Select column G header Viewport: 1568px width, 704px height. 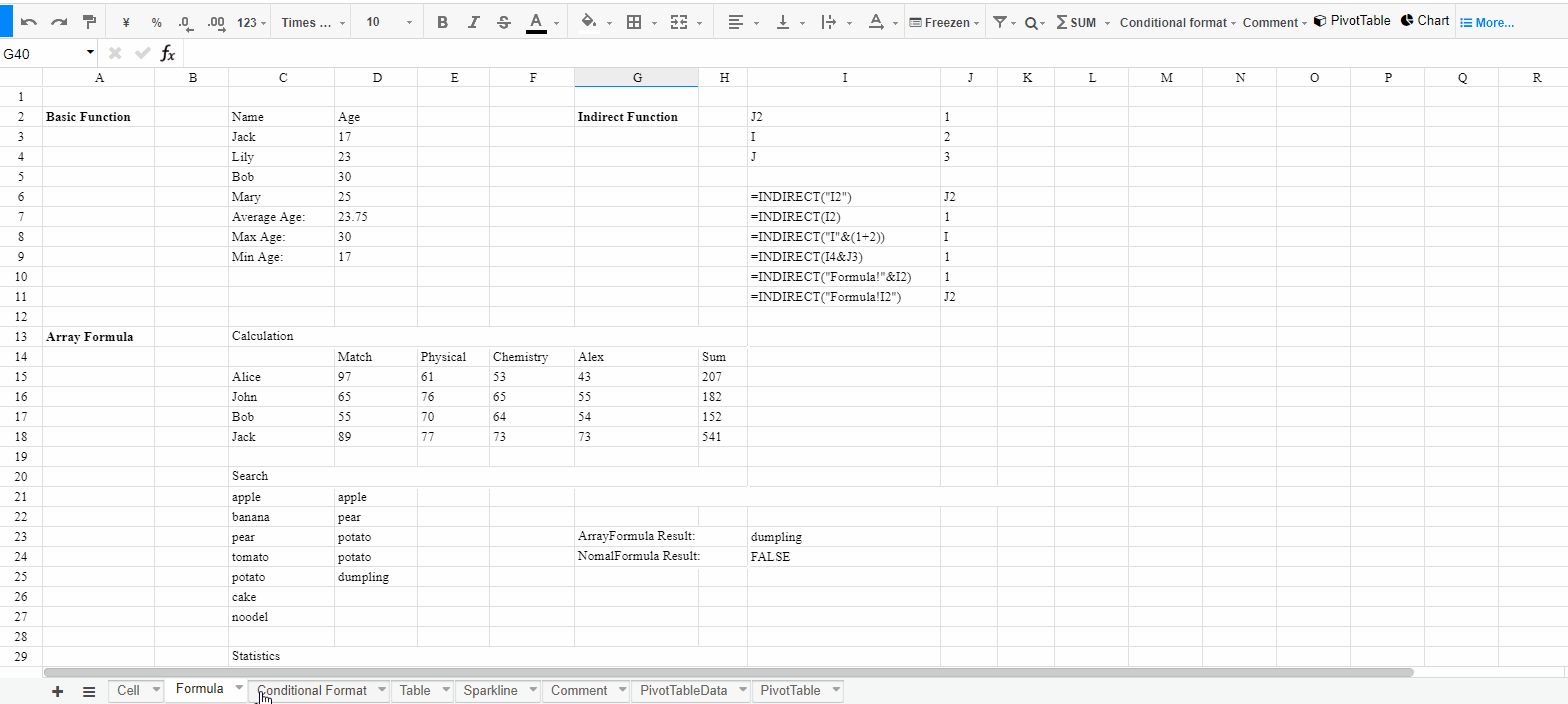click(x=636, y=77)
